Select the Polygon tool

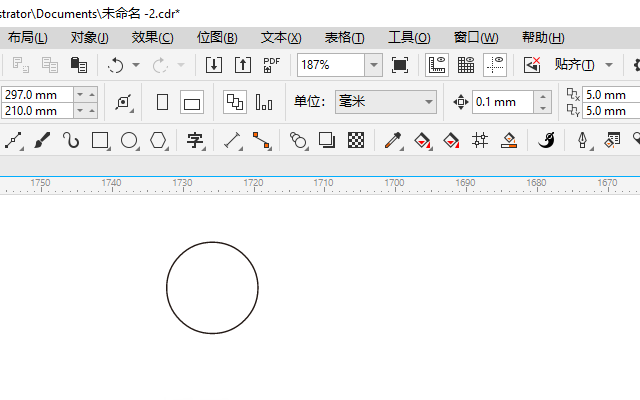click(158, 140)
